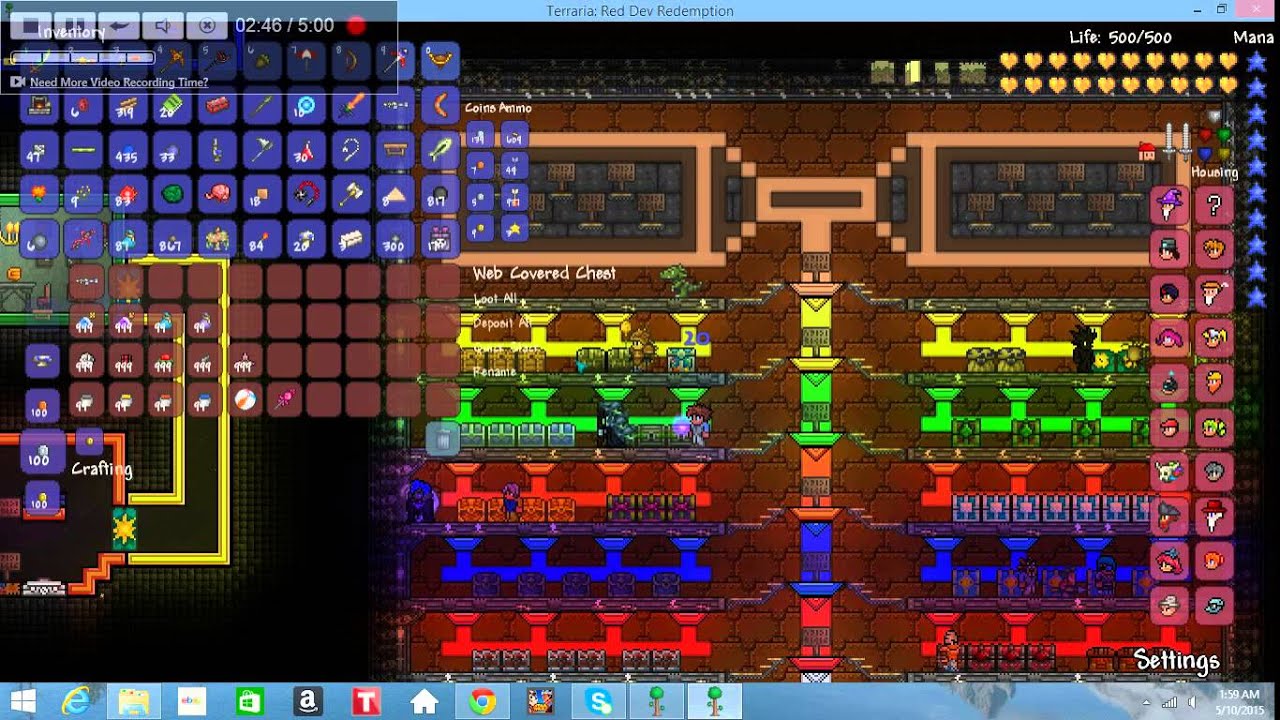
Task: Take the beach ball from the chest
Action: click(246, 400)
